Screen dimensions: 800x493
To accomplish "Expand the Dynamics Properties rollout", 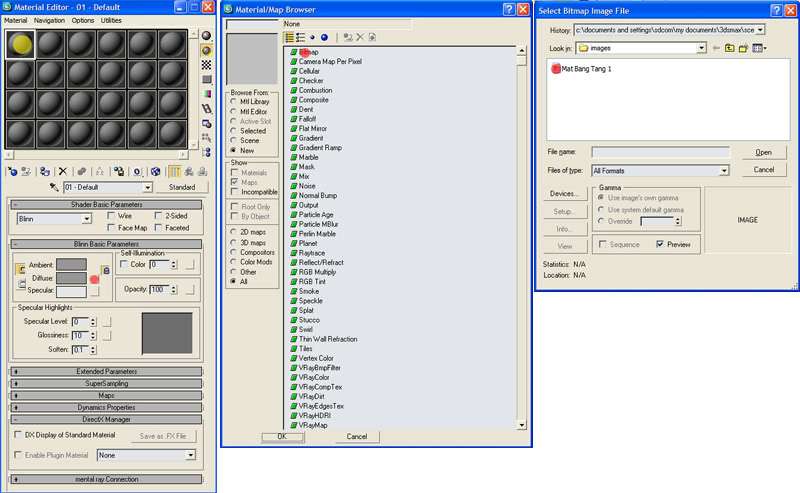I will click(x=106, y=407).
